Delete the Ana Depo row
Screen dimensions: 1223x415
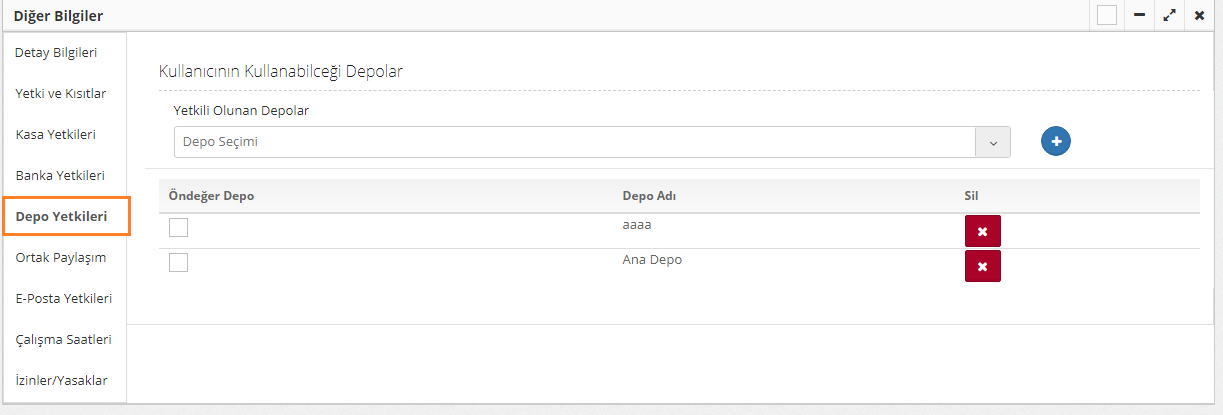(982, 266)
